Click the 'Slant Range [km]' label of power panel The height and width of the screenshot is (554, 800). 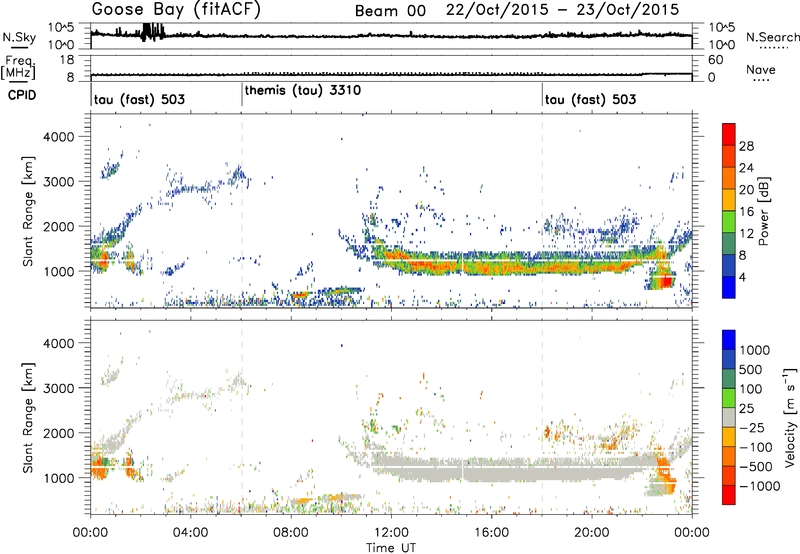point(28,211)
